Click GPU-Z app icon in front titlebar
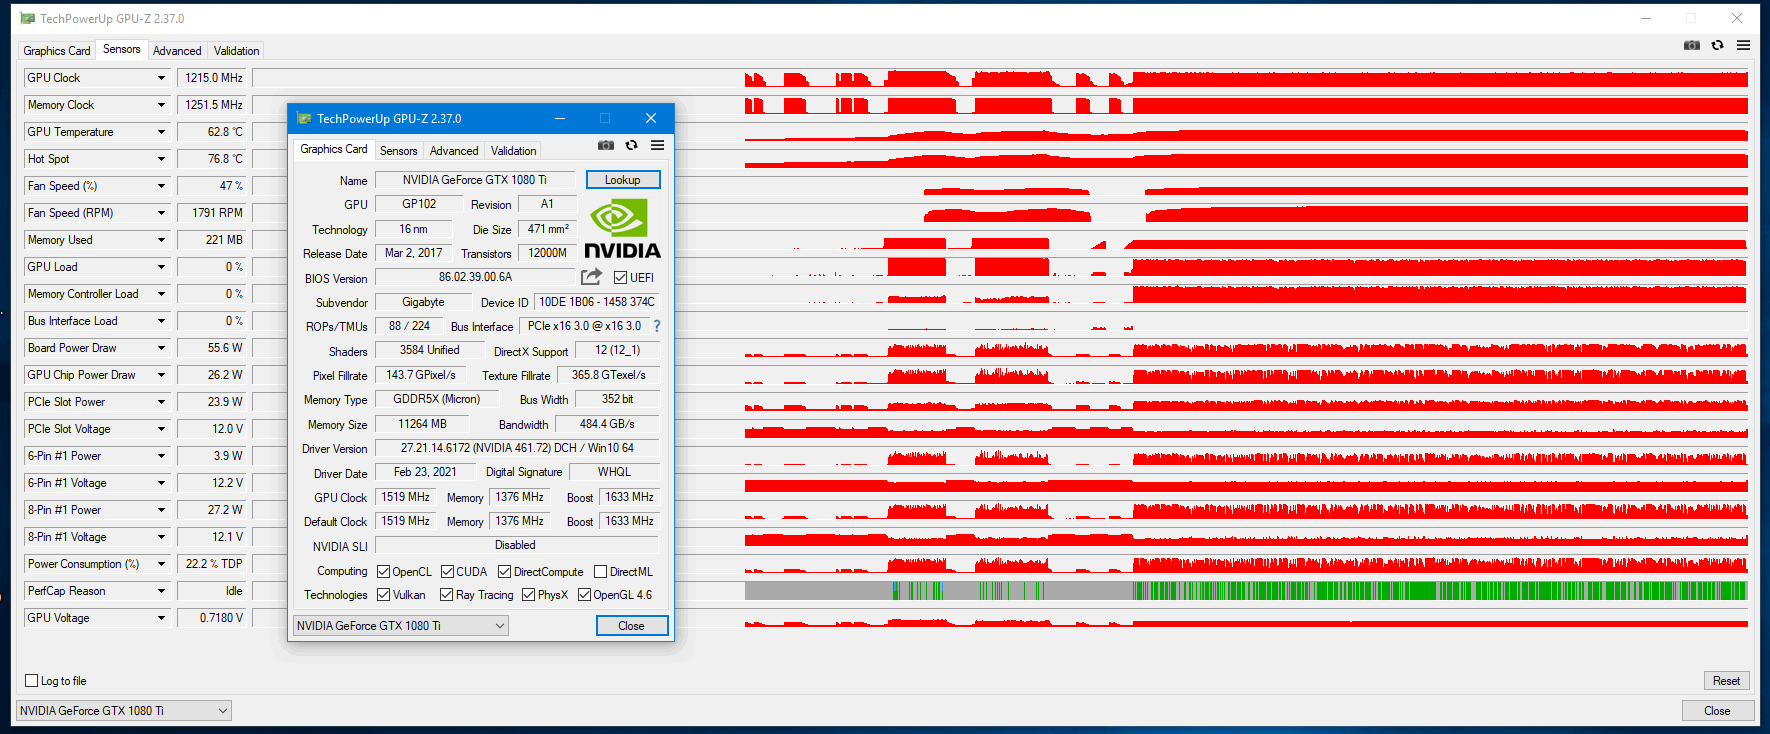 tap(304, 118)
